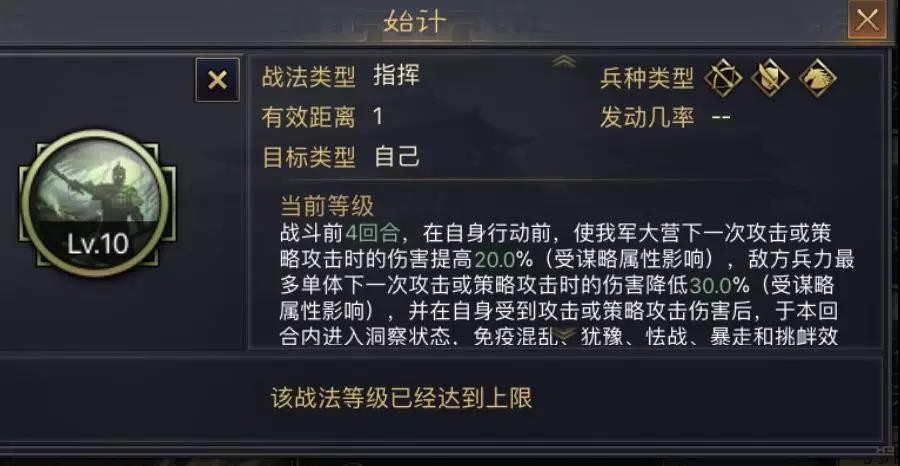Tap the 自己 target type value

tap(396, 157)
